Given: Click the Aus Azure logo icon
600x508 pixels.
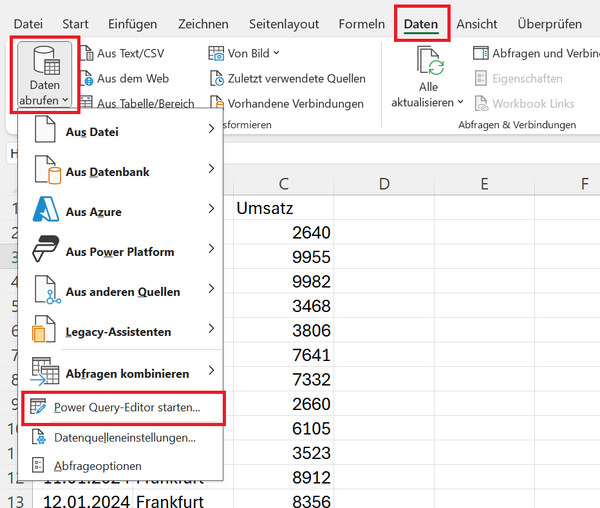Looking at the screenshot, I should pos(46,209).
